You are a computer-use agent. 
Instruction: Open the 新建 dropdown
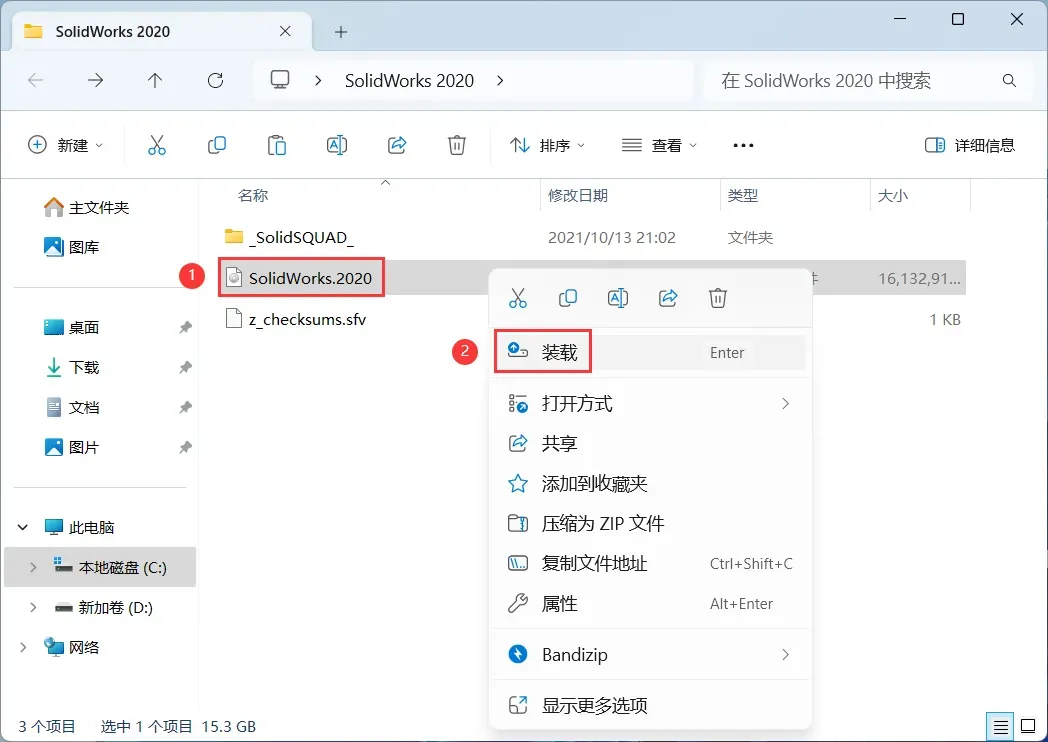pos(66,145)
